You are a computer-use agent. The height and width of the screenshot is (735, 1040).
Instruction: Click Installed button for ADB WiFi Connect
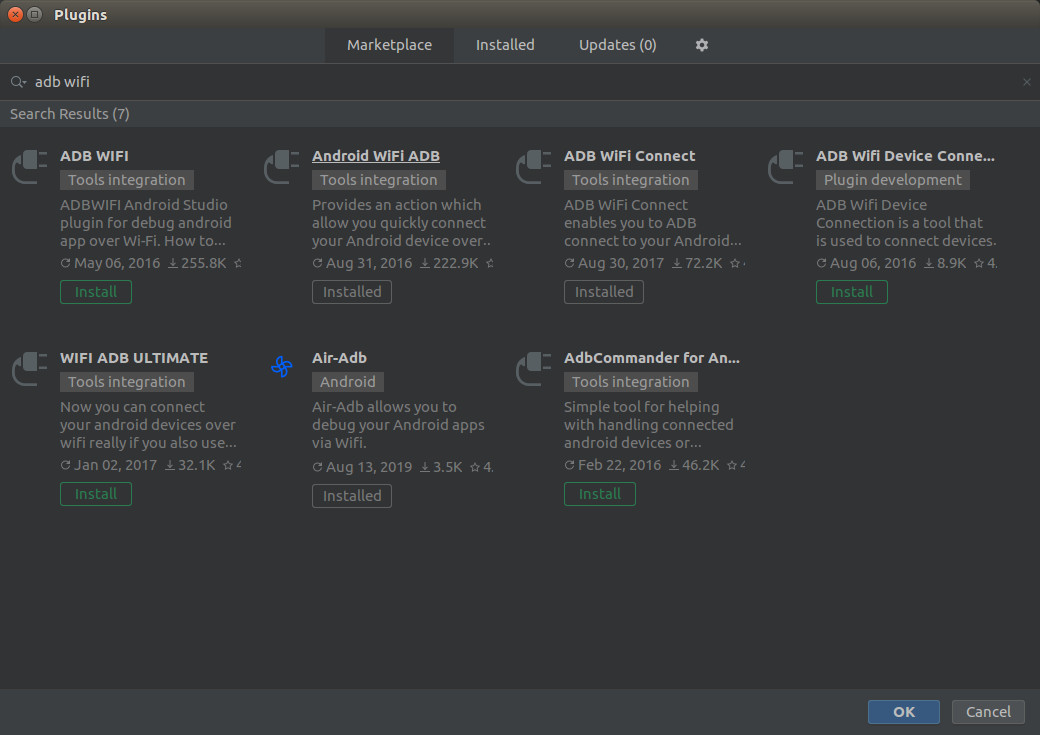pos(604,292)
